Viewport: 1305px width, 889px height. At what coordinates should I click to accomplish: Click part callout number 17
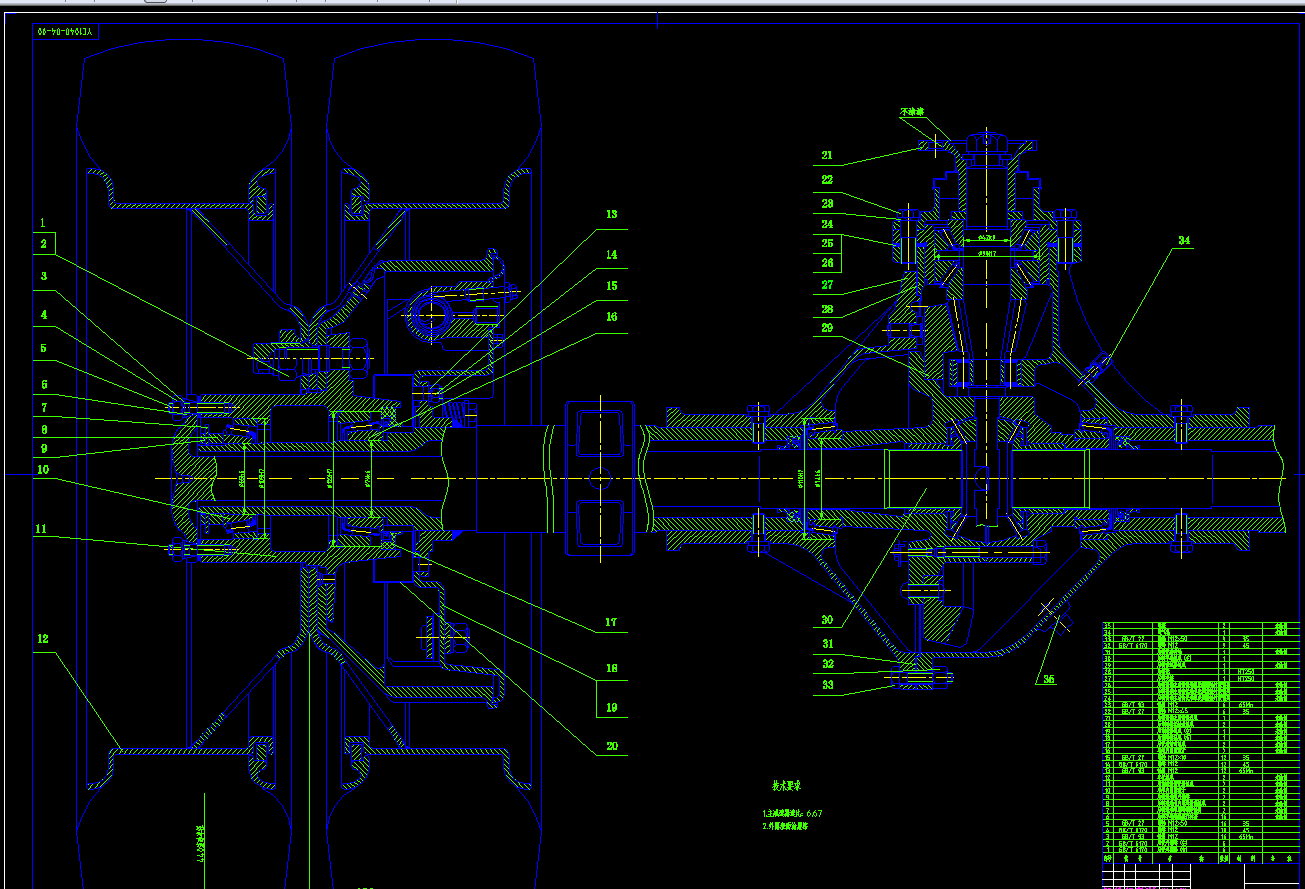611,623
